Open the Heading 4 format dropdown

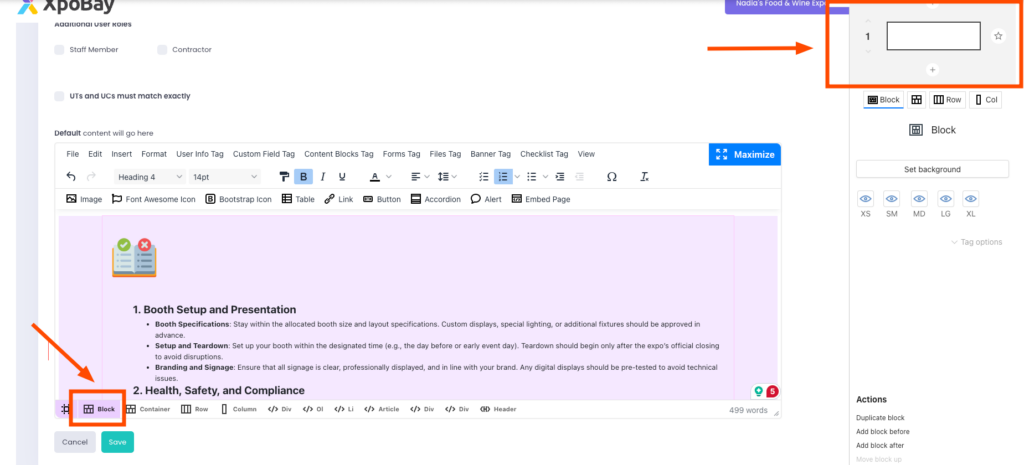(151, 177)
